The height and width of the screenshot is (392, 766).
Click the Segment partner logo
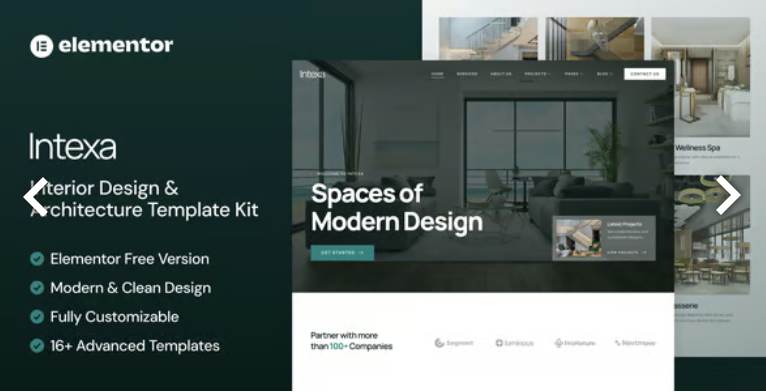click(x=454, y=343)
